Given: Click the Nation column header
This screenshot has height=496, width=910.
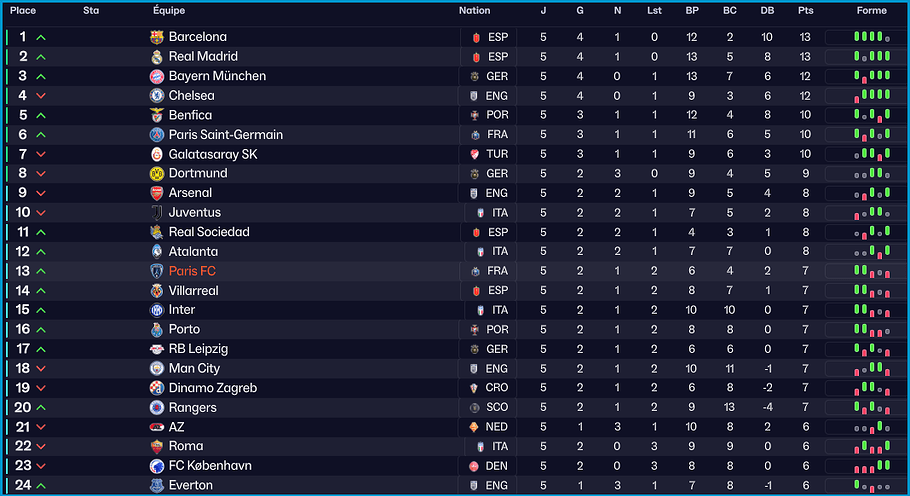Looking at the screenshot, I should (x=475, y=11).
